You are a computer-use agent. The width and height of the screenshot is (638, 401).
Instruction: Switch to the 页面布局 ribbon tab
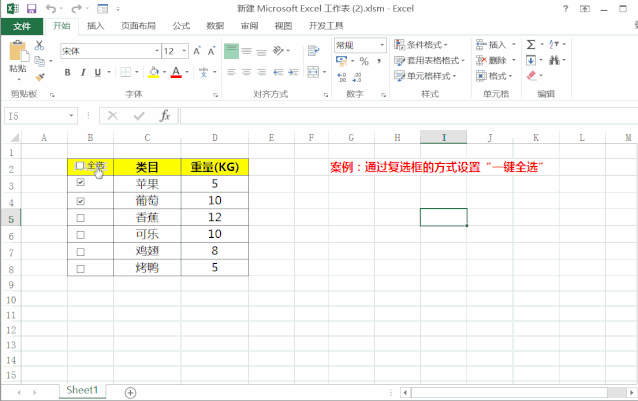[138, 26]
